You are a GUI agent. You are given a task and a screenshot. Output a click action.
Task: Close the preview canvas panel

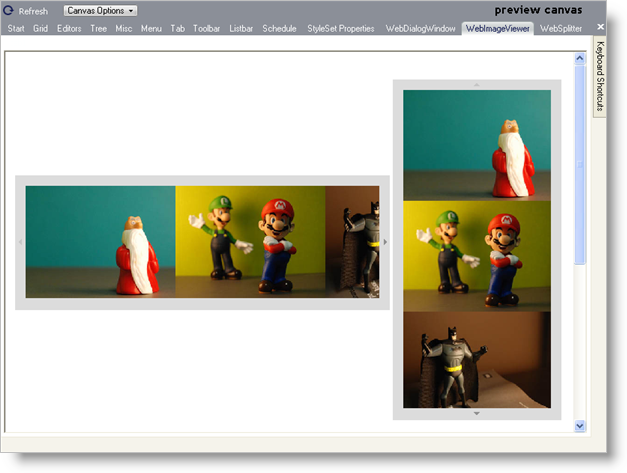[600, 27]
